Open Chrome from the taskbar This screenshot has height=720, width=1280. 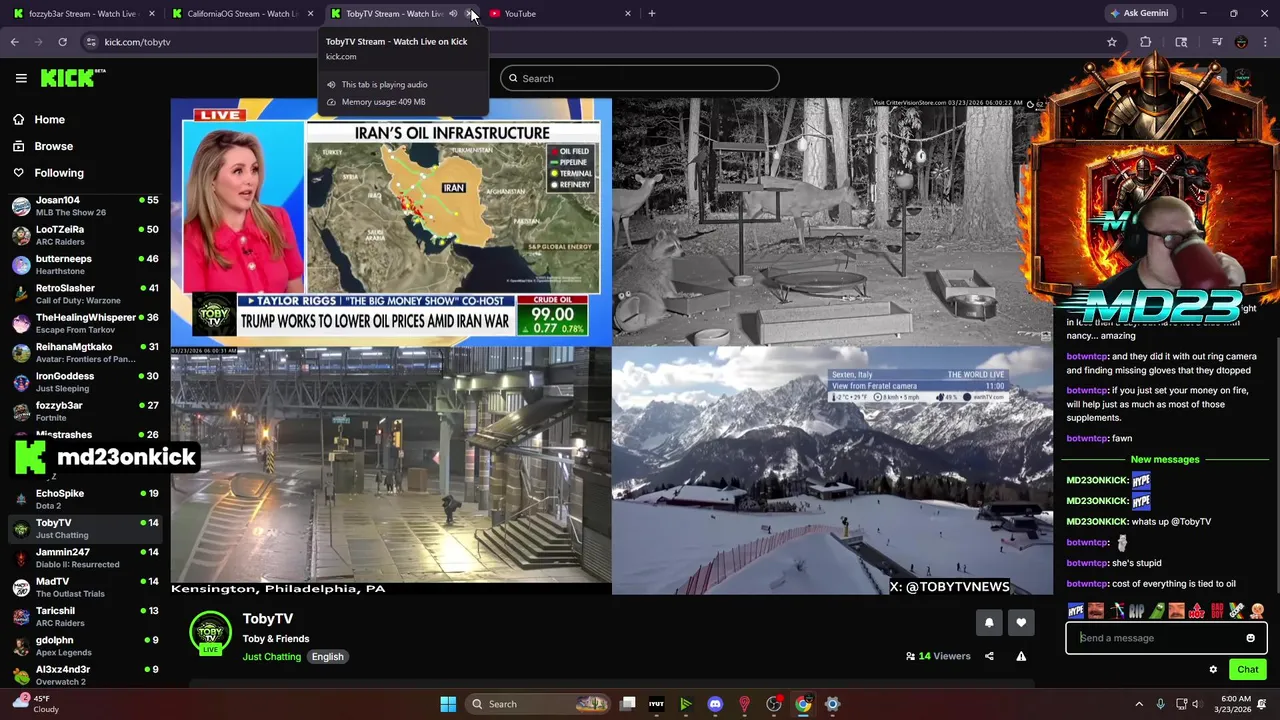tap(803, 704)
